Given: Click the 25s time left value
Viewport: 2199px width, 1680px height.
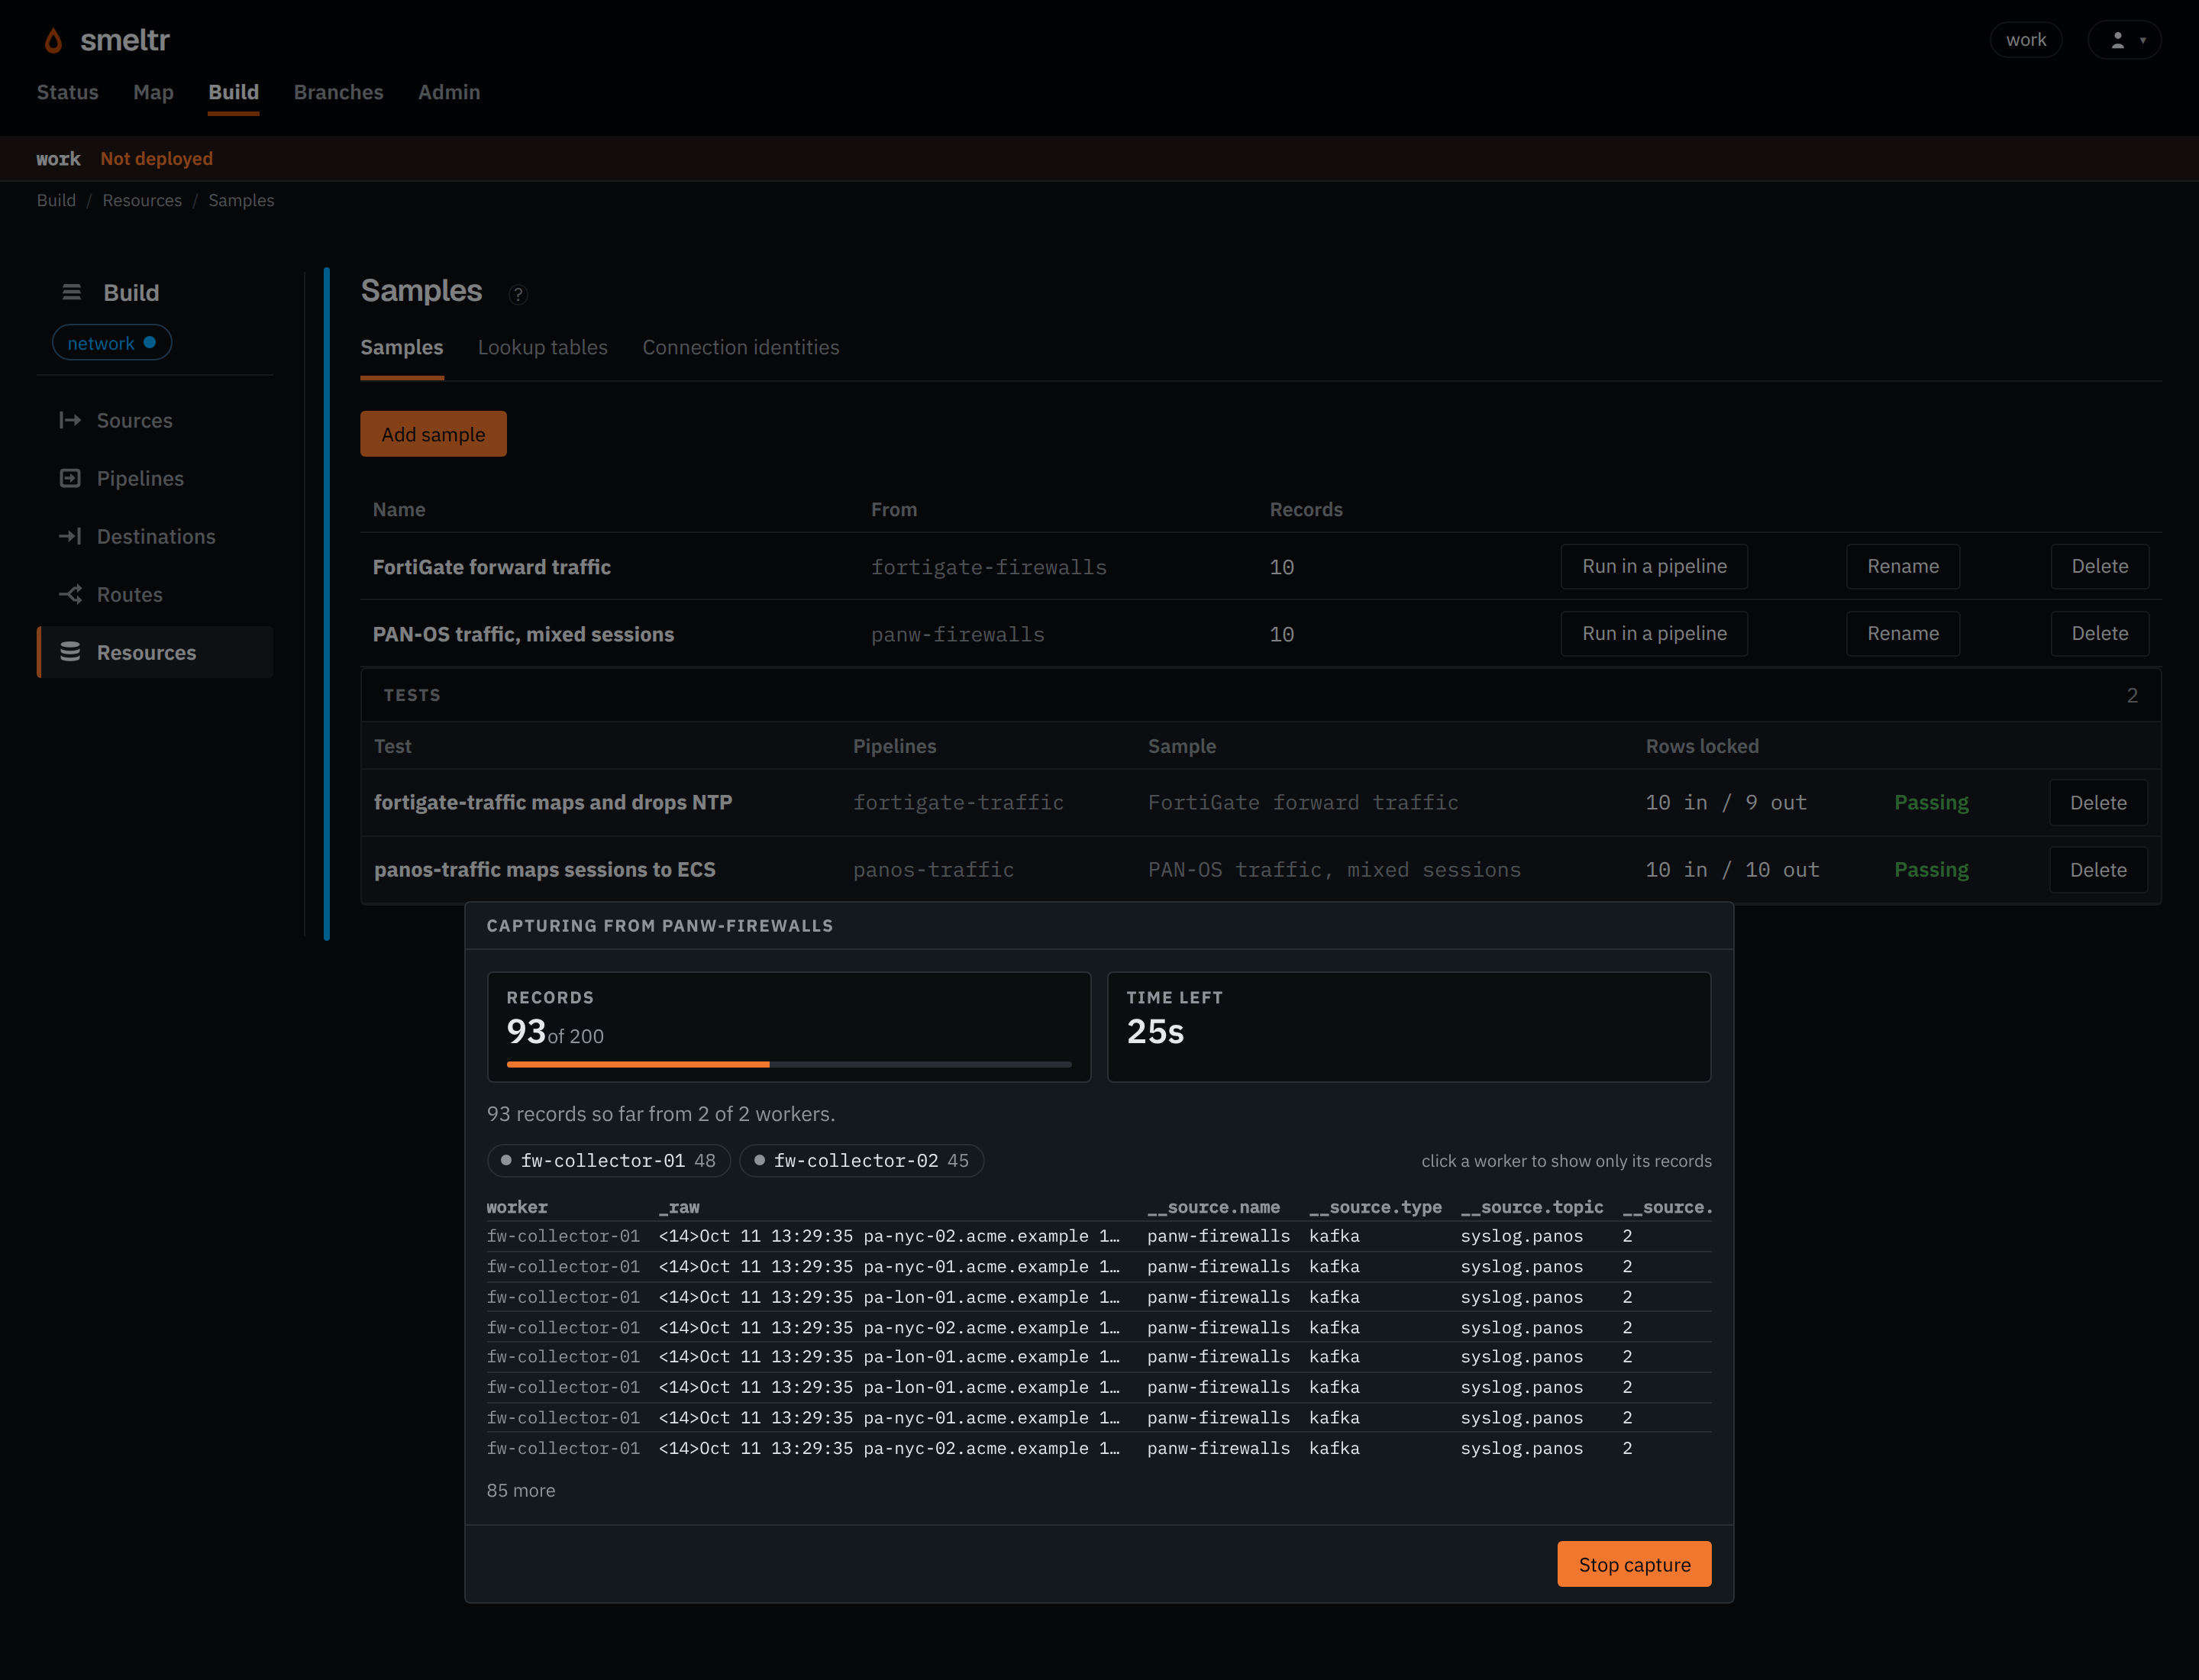Looking at the screenshot, I should (1155, 1031).
